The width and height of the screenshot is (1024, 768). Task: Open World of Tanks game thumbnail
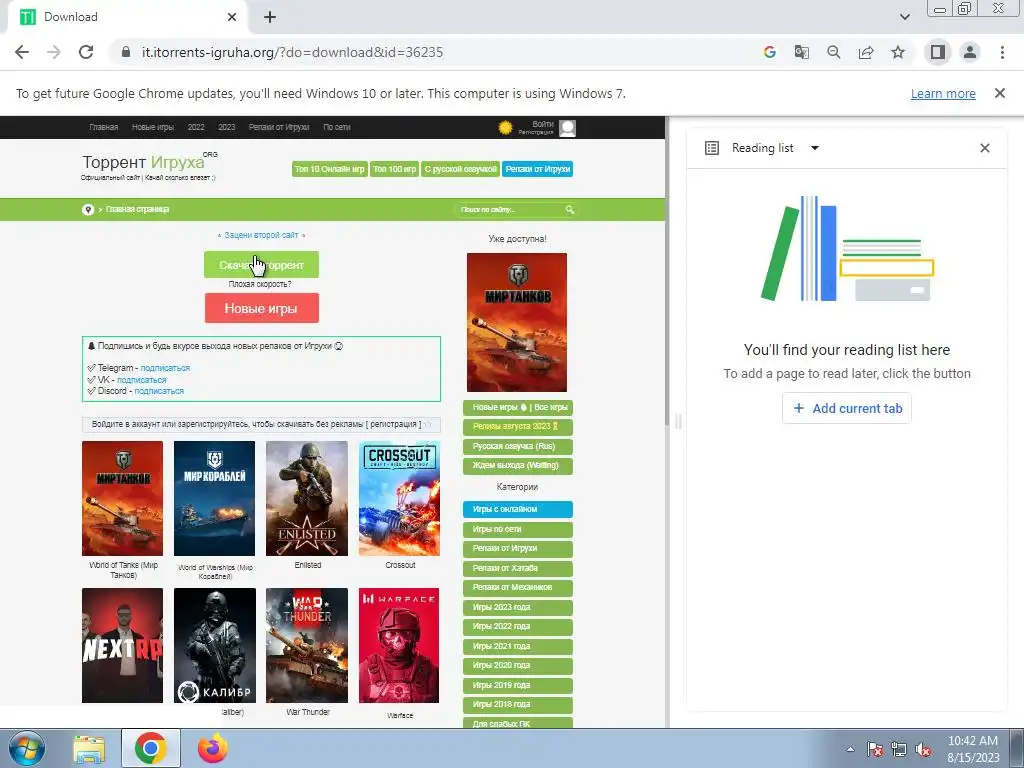(x=123, y=498)
